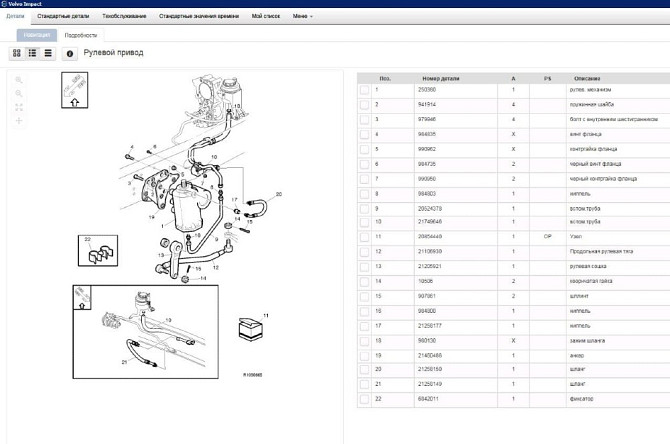
Task: Switch to grid thumbnail view
Action: click(x=17, y=53)
